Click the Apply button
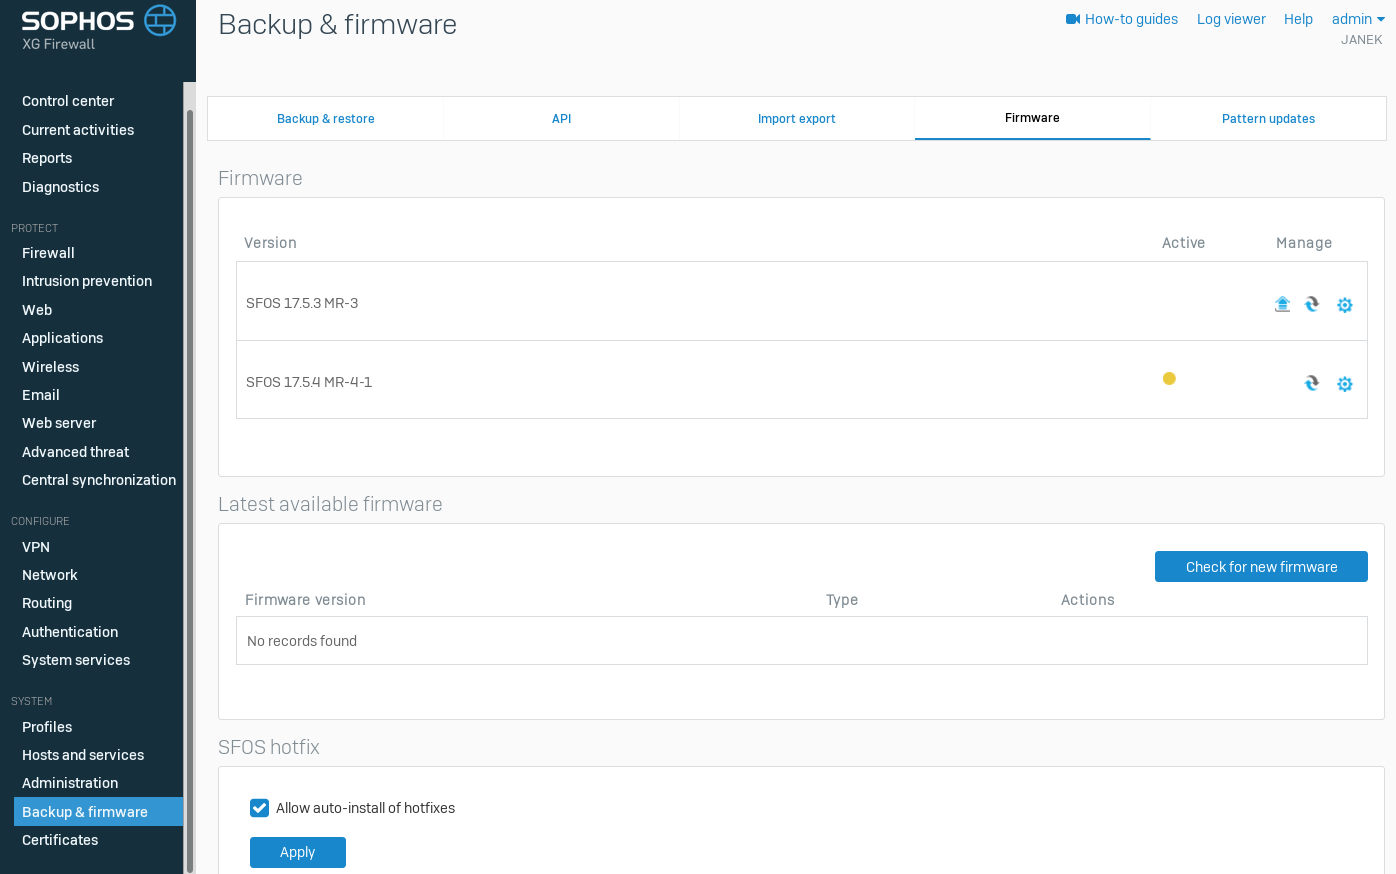The image size is (1396, 874). pos(297,852)
